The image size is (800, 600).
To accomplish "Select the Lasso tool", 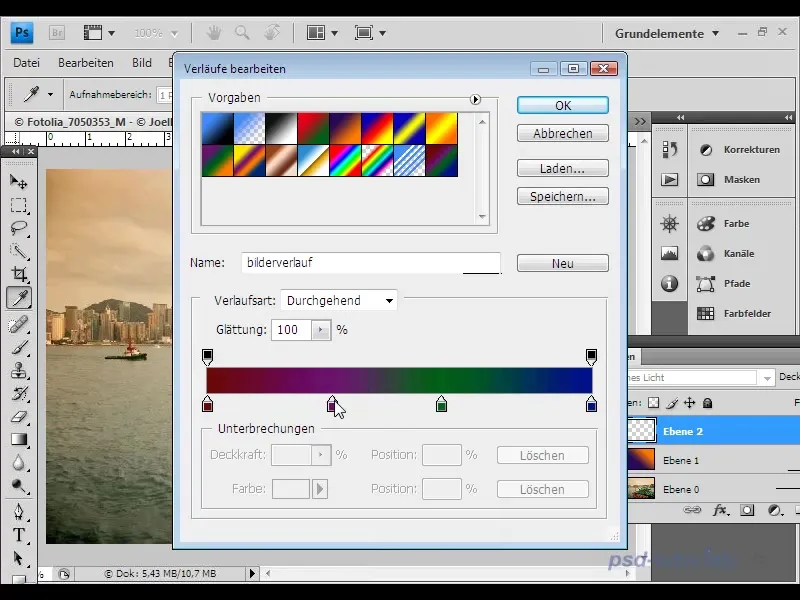I will [19, 228].
